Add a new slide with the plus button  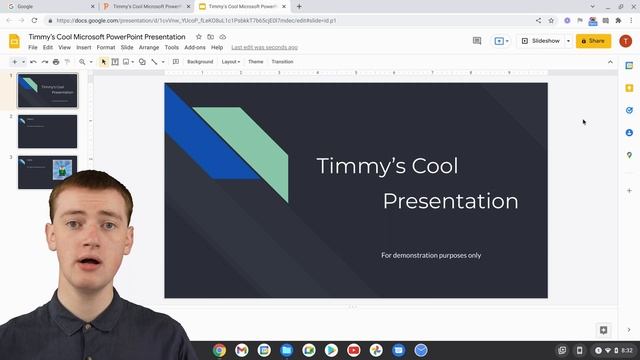[x=15, y=62]
